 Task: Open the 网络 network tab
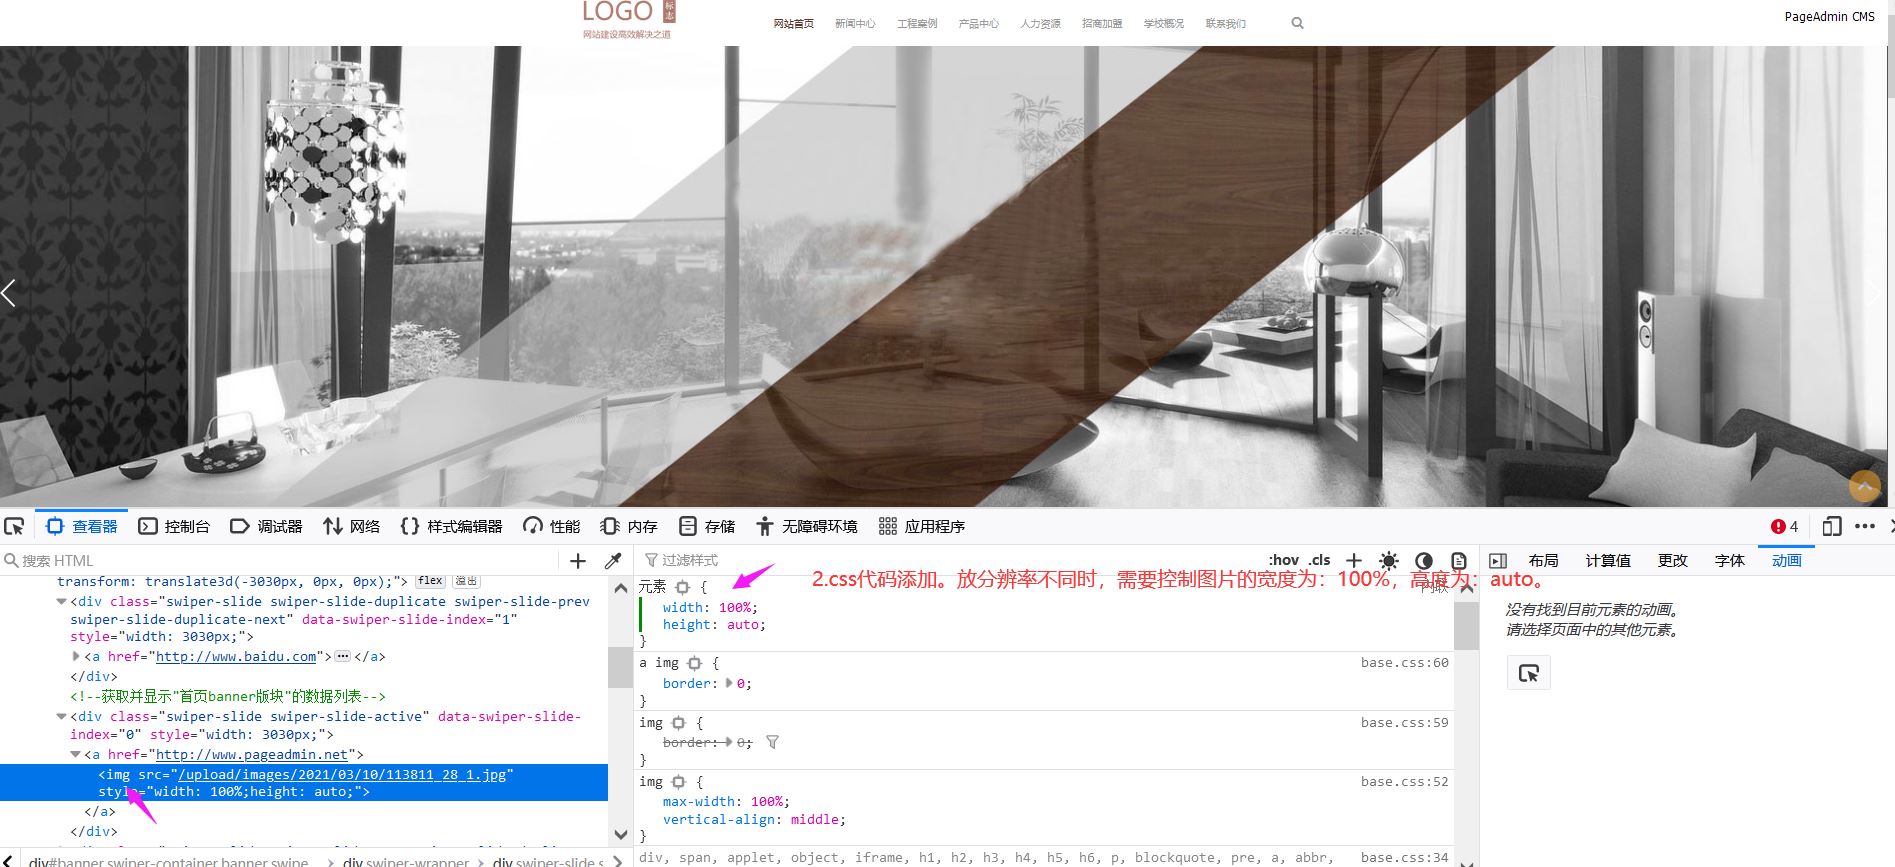click(351, 526)
